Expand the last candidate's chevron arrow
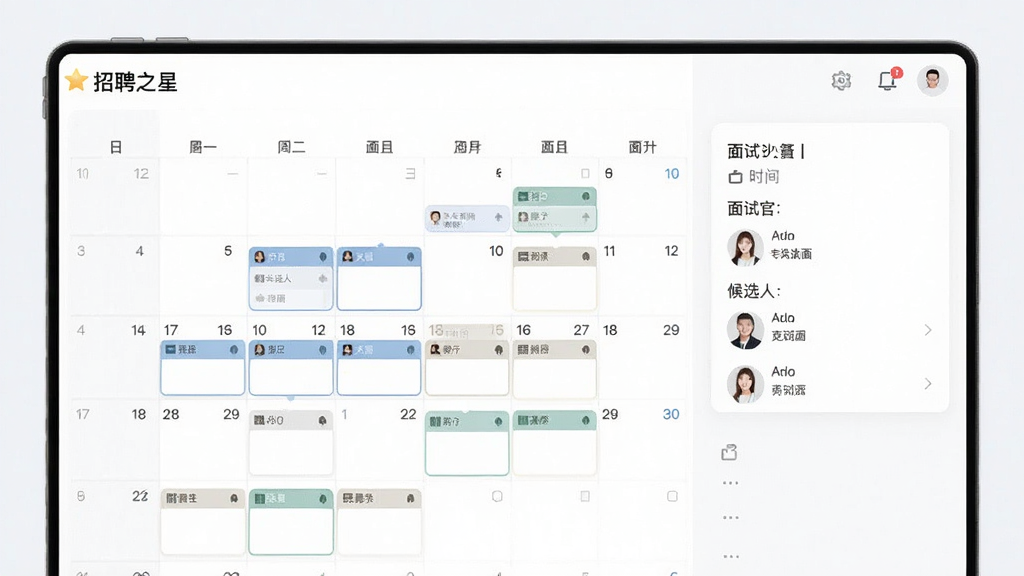The width and height of the screenshot is (1024, 576). click(x=928, y=384)
